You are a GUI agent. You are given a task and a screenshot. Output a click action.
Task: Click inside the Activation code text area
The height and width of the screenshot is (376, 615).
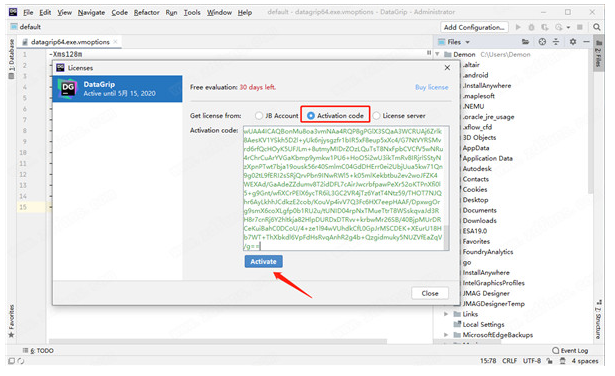(x=343, y=188)
